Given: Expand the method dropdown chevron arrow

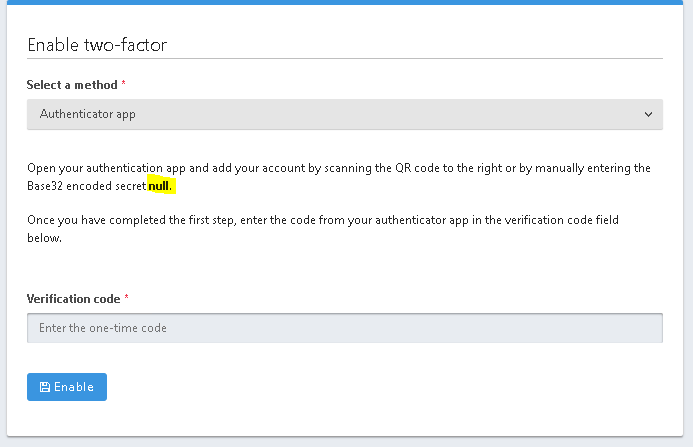Looking at the screenshot, I should (x=648, y=114).
